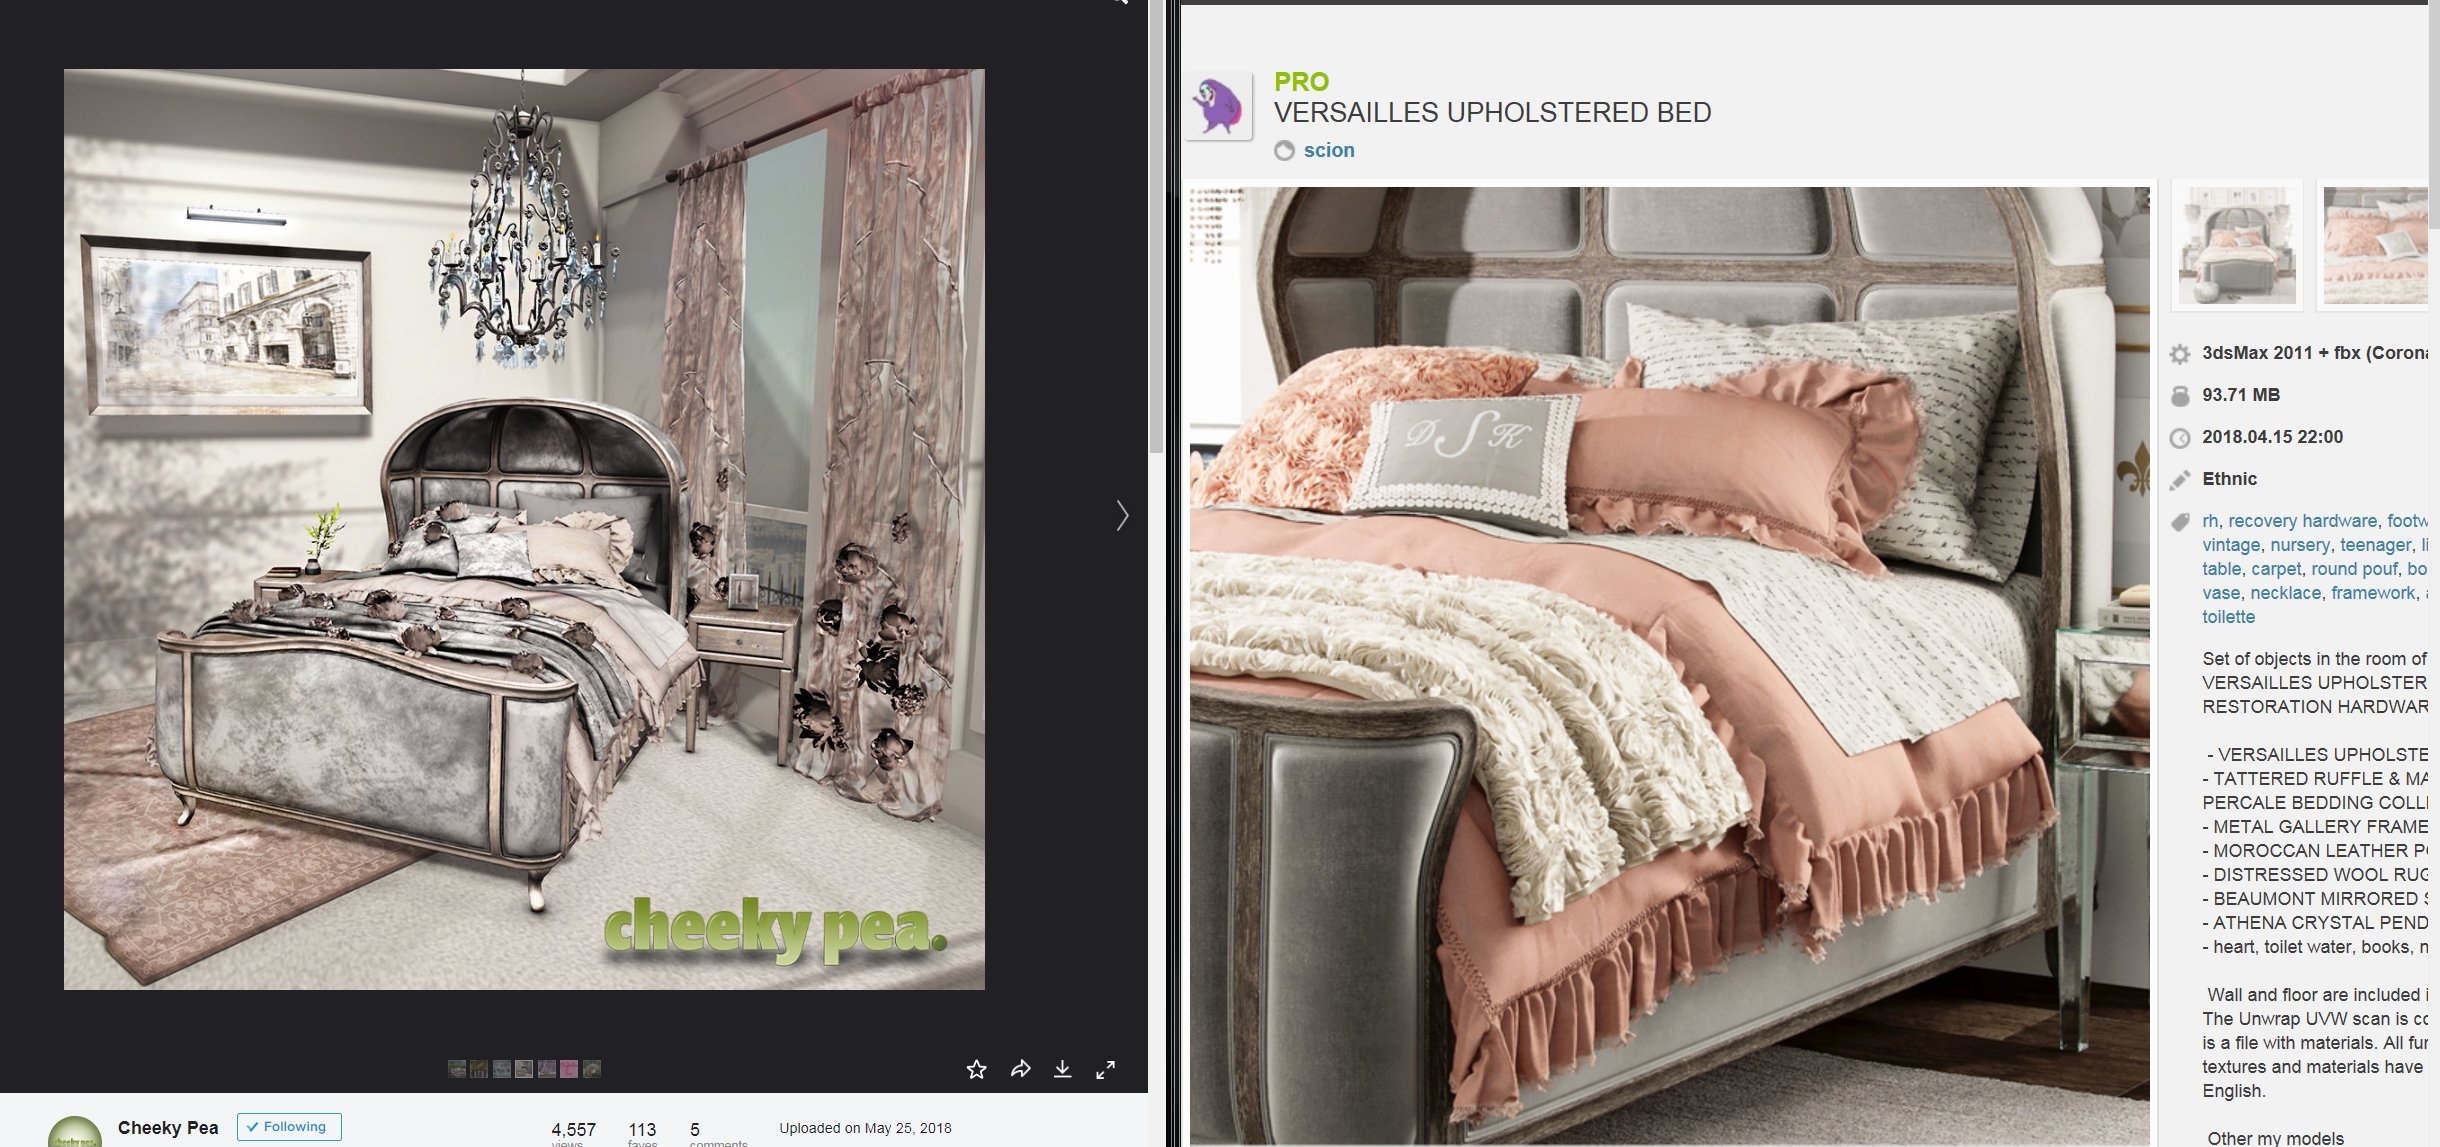Click the share arrow icon
Screen dimensions: 2440x1147
point(1020,1070)
